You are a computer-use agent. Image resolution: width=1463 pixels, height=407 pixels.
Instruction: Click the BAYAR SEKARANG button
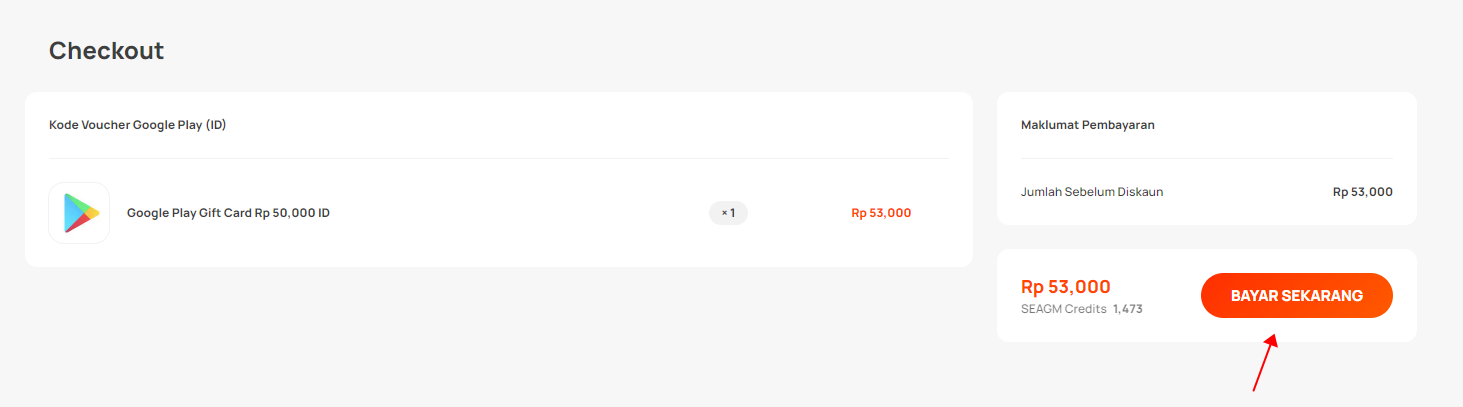(x=1296, y=296)
